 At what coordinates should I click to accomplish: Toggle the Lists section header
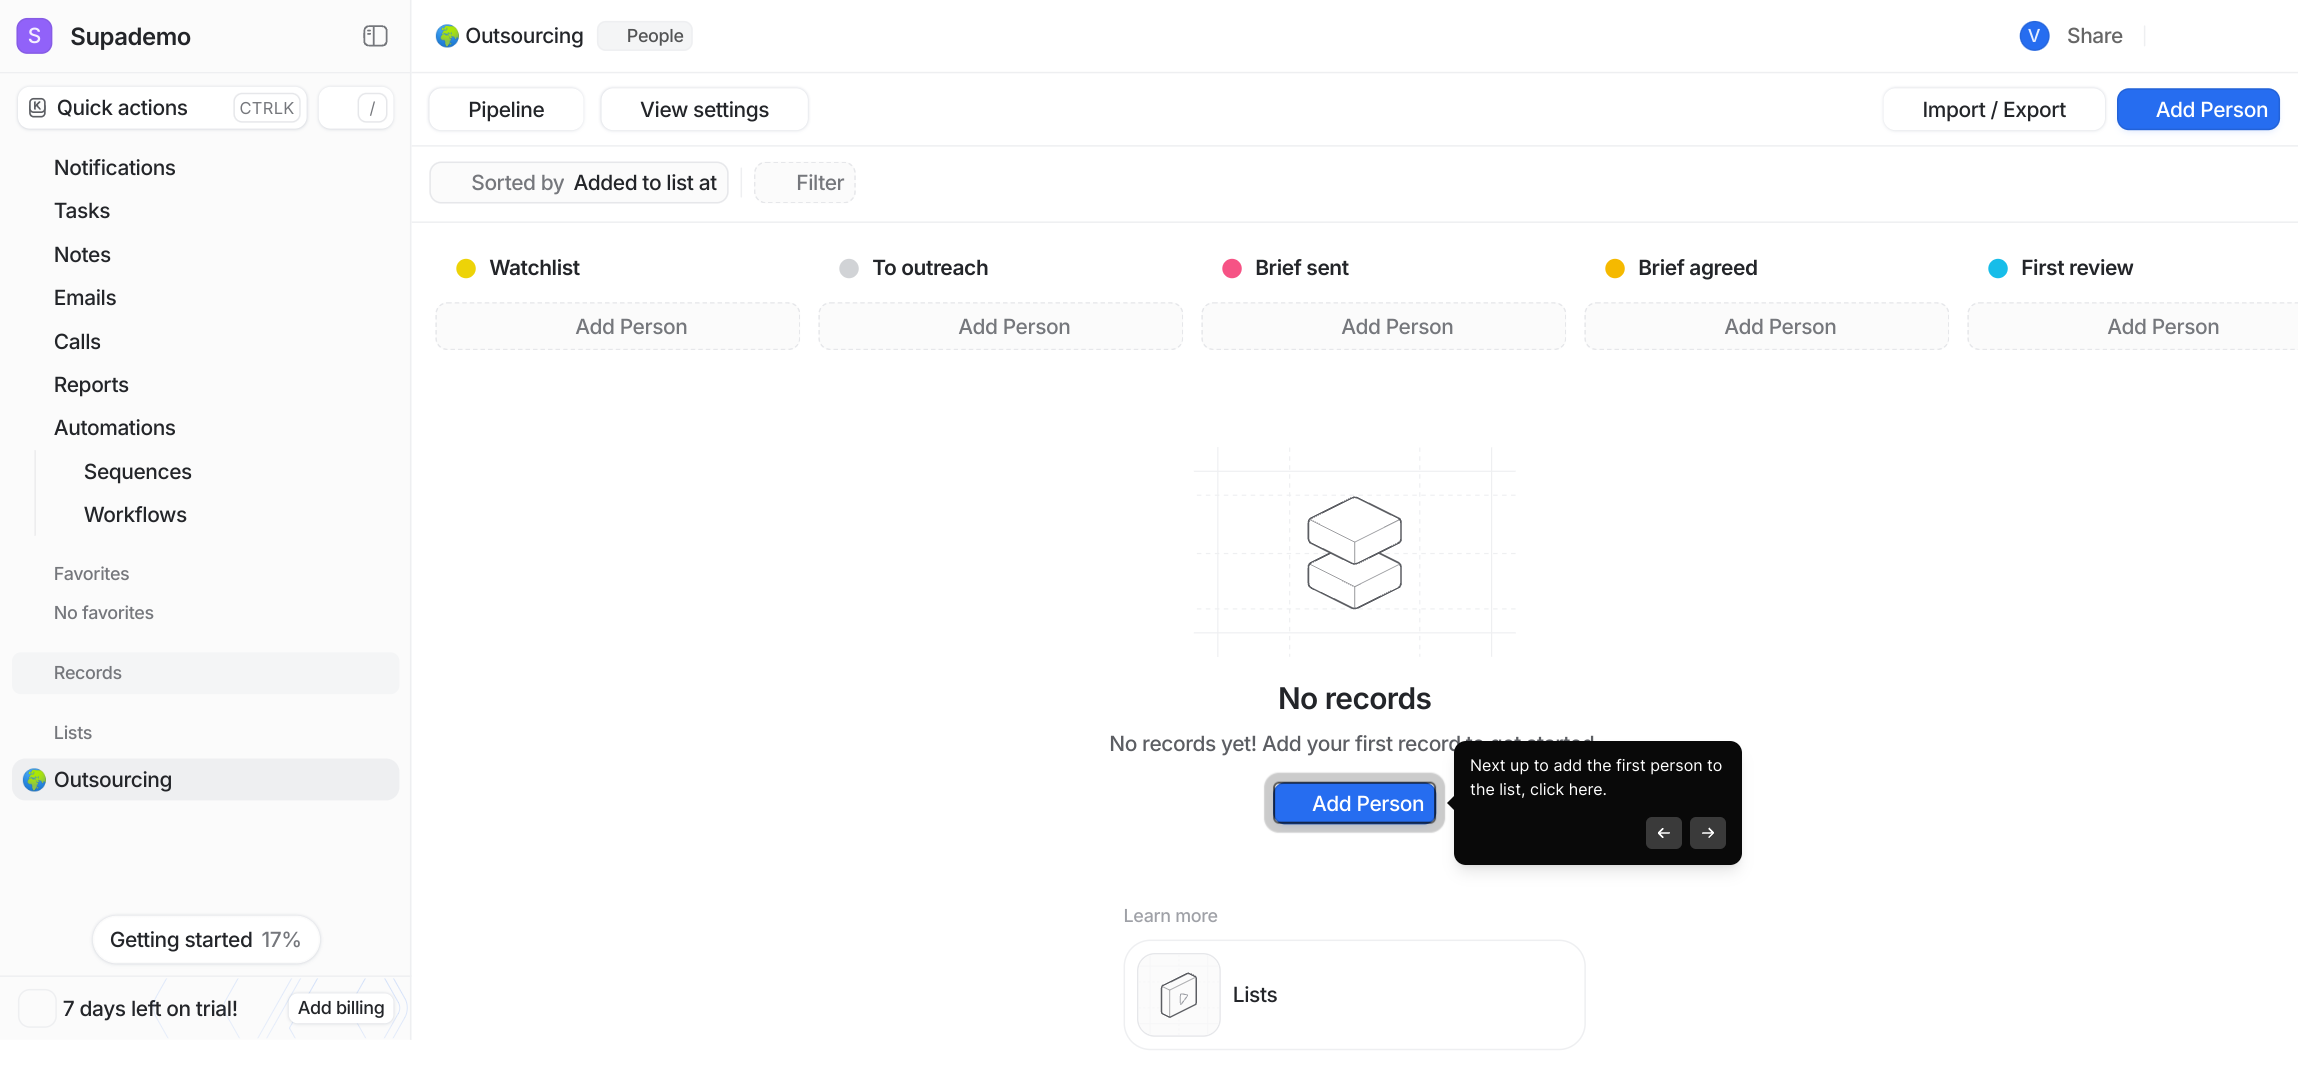(73, 733)
